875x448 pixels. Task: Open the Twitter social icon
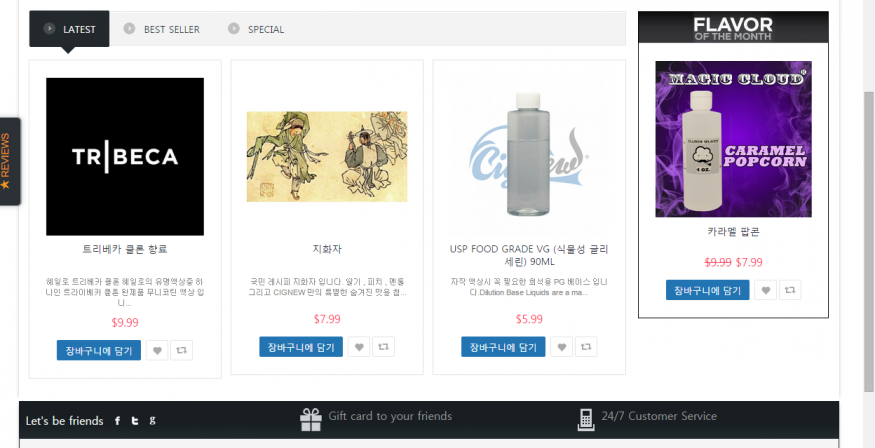134,421
